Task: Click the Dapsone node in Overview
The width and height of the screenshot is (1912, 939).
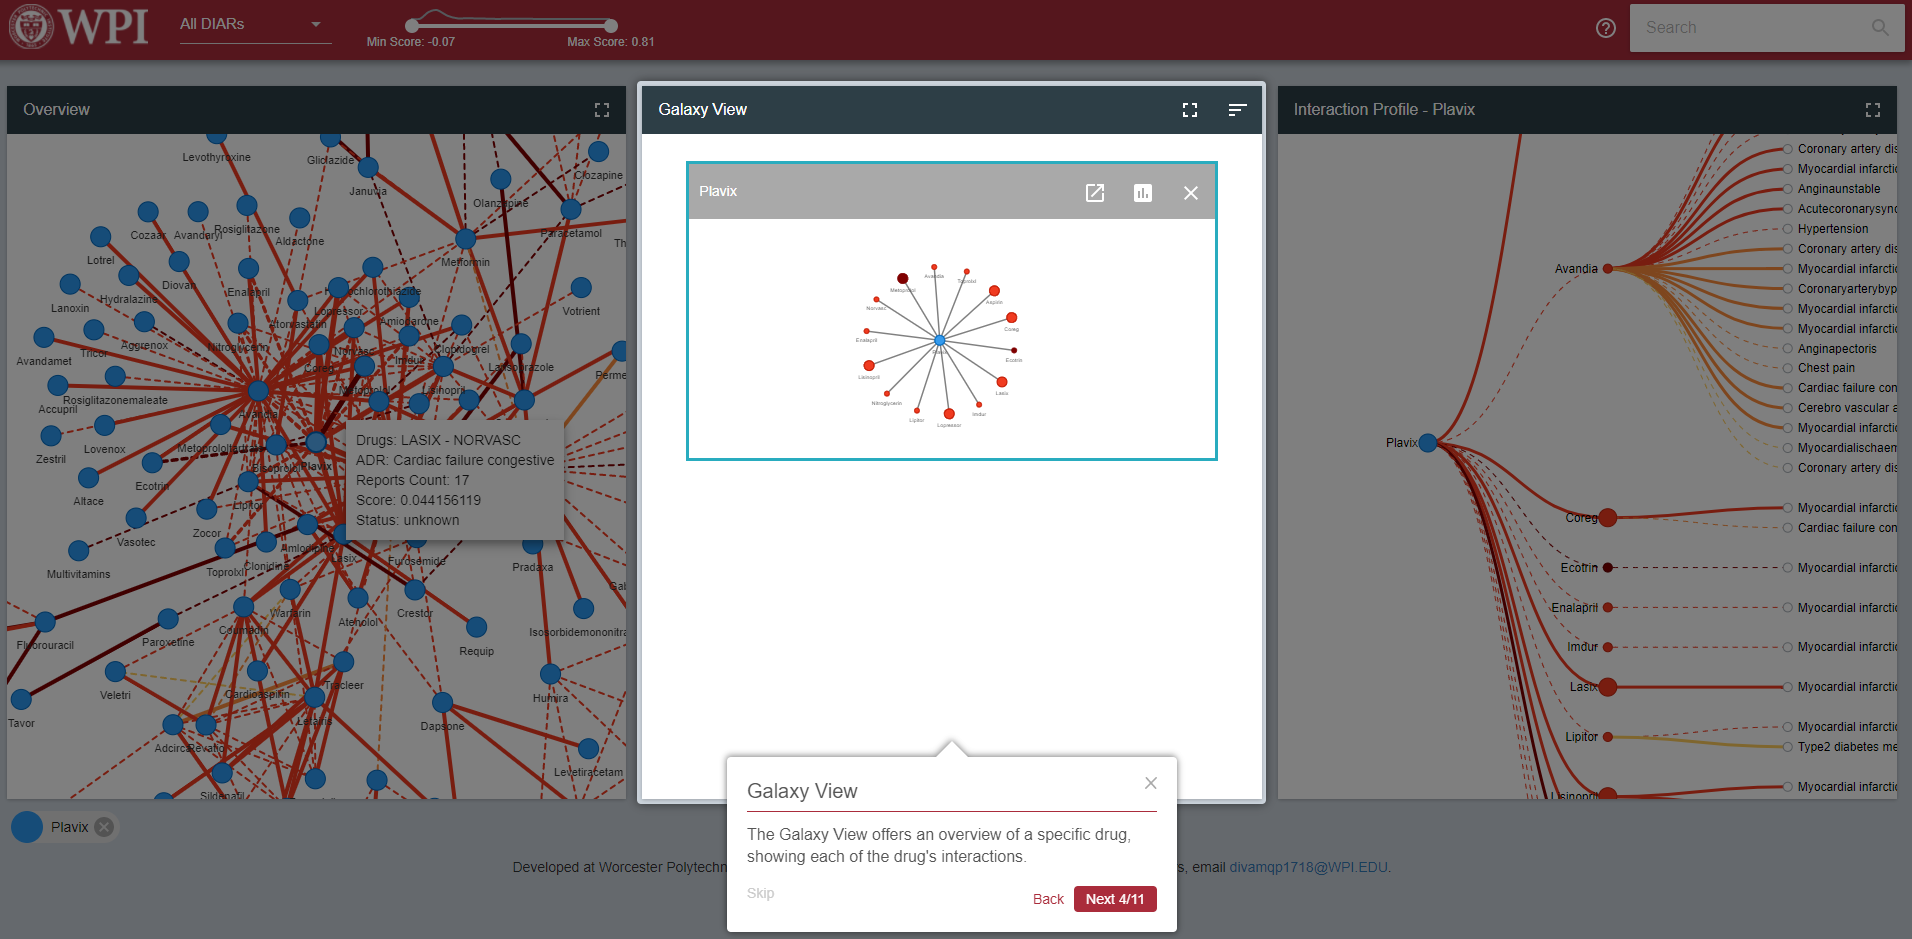Action: [x=443, y=703]
